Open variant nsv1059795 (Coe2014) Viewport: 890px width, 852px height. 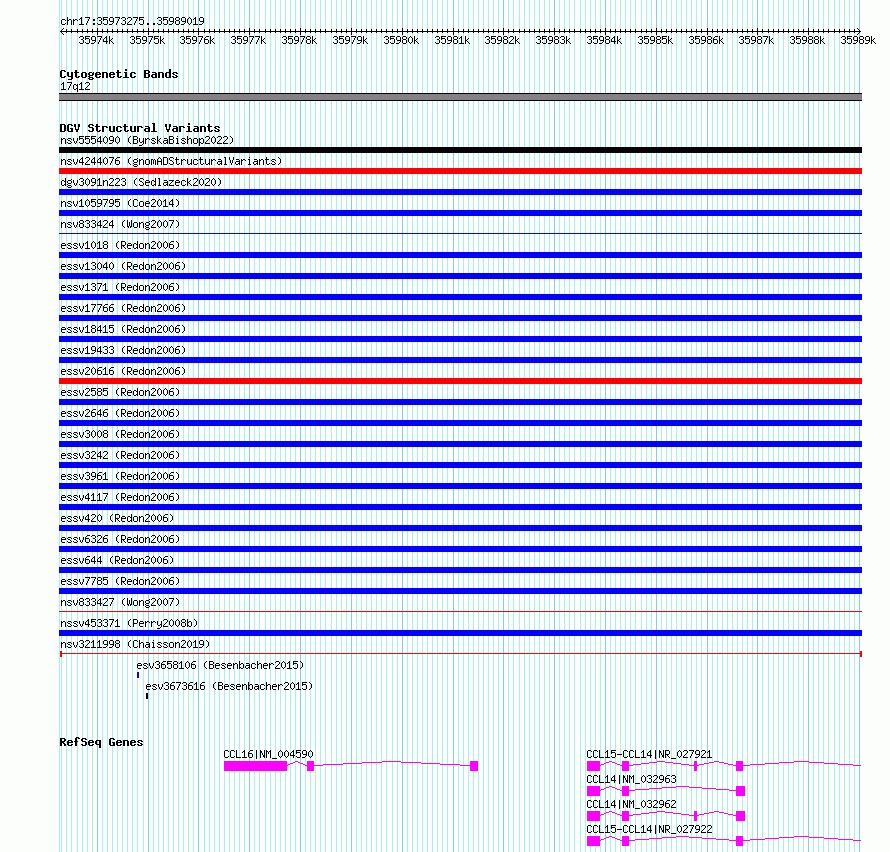pos(120,203)
